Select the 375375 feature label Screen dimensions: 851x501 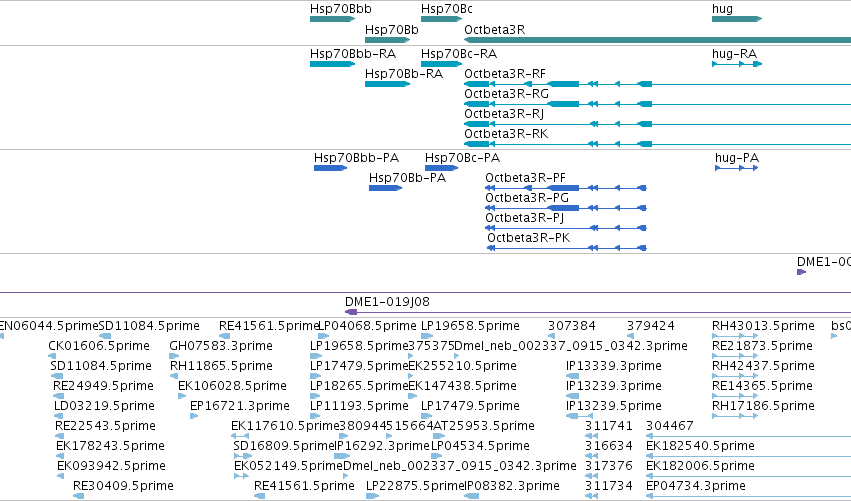click(431, 346)
